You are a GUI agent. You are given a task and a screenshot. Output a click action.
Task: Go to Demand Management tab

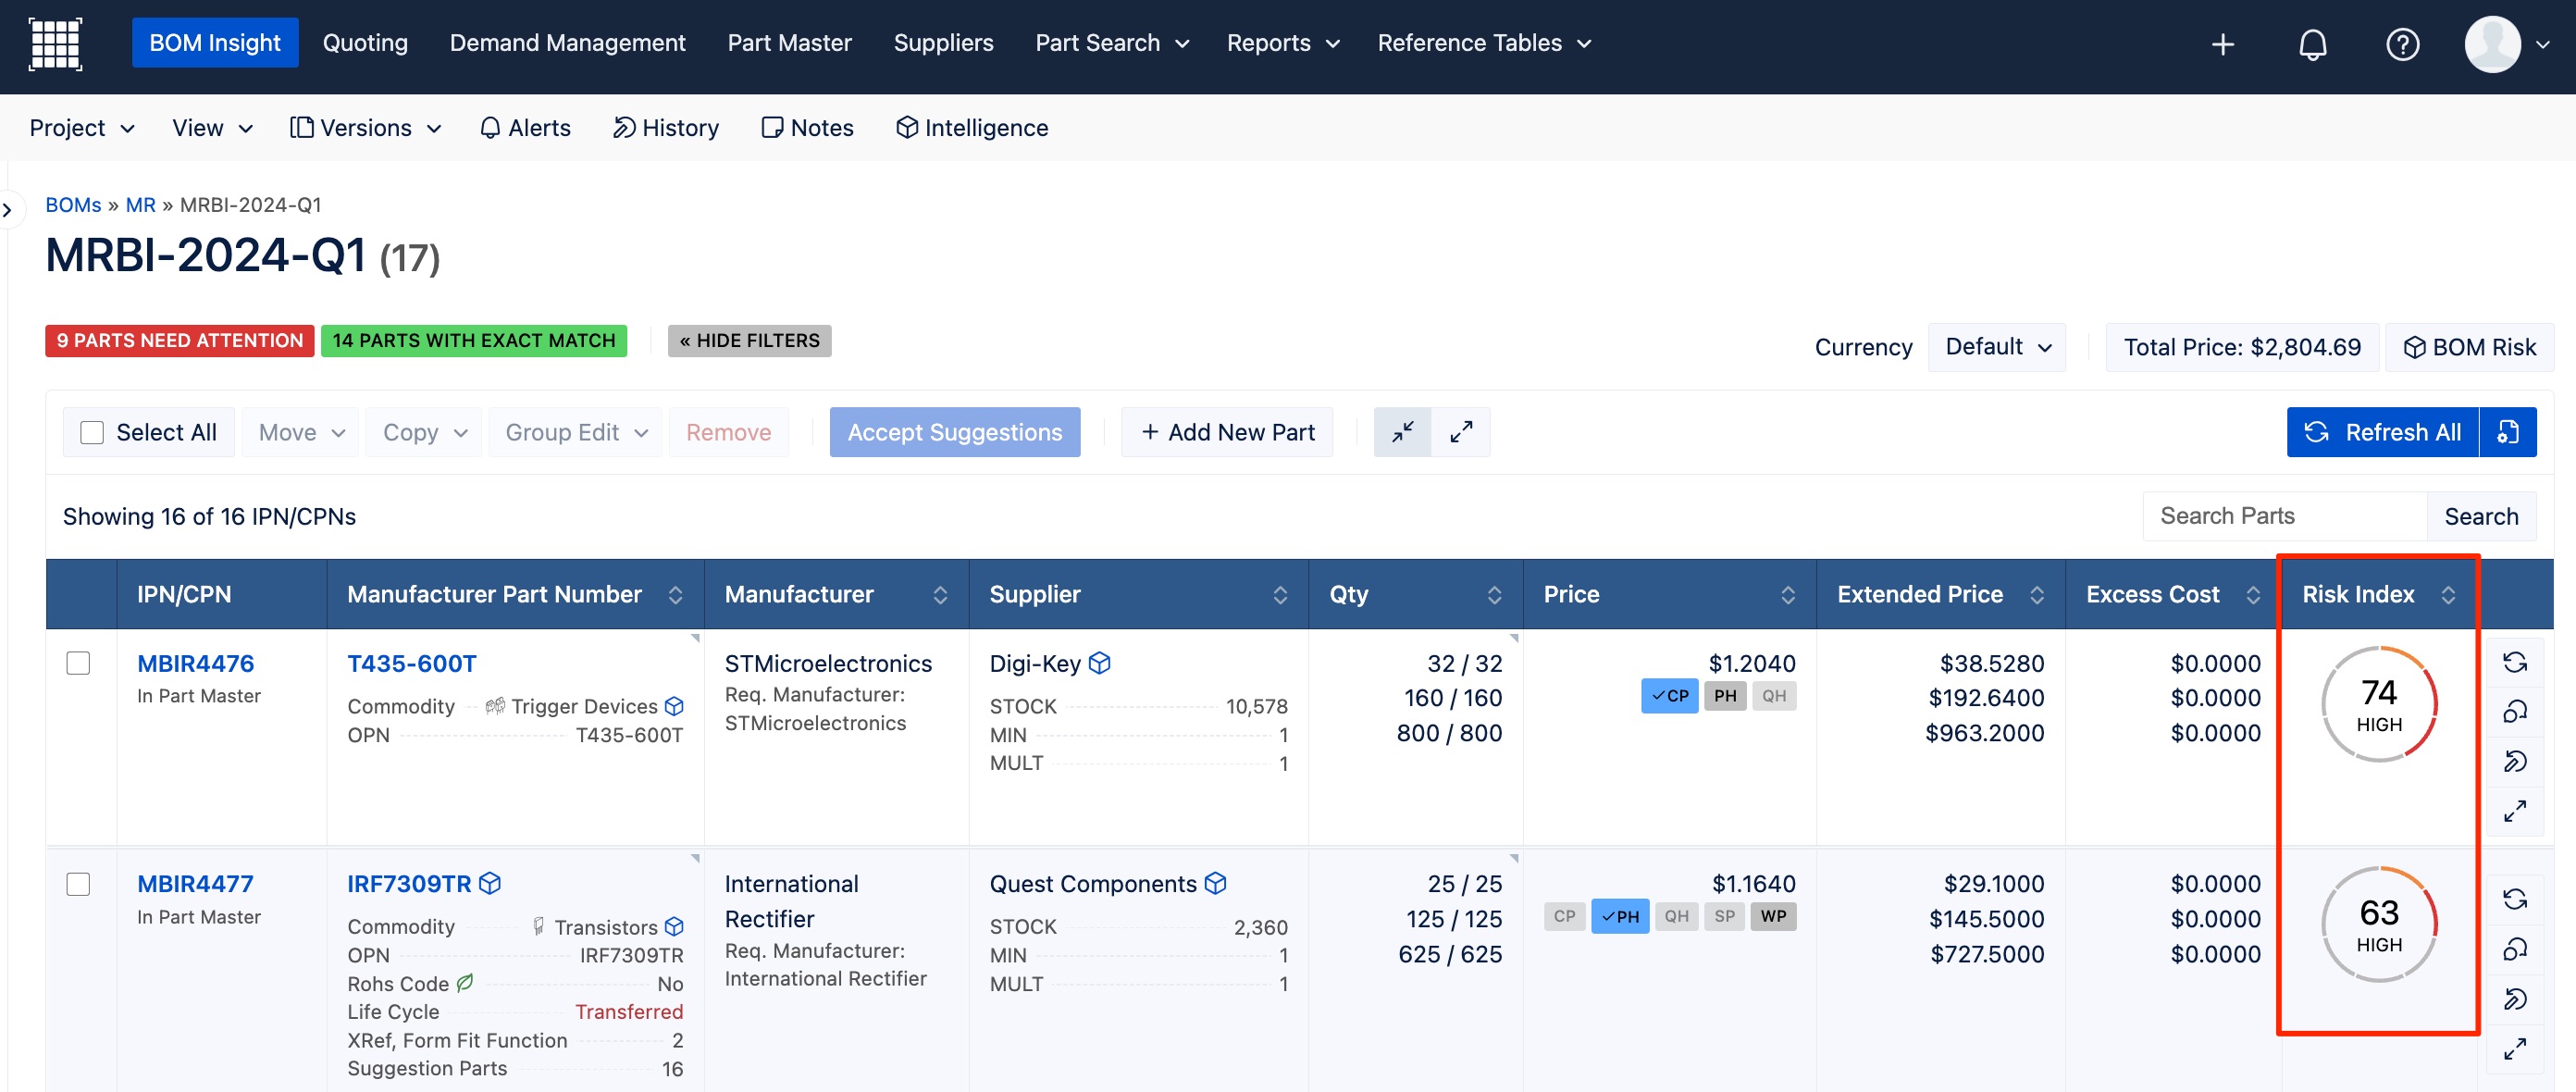tap(567, 43)
